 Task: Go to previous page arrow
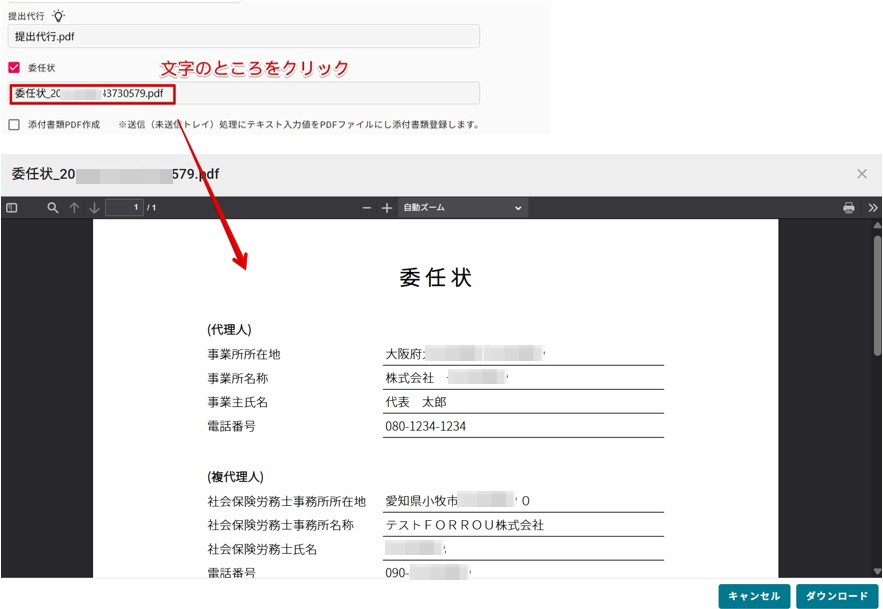pos(74,208)
